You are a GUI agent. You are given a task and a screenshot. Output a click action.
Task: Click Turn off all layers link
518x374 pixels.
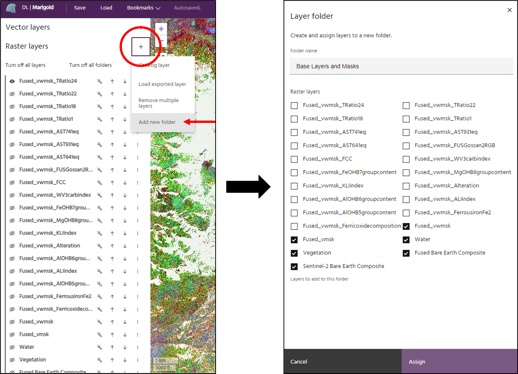[x=25, y=65]
